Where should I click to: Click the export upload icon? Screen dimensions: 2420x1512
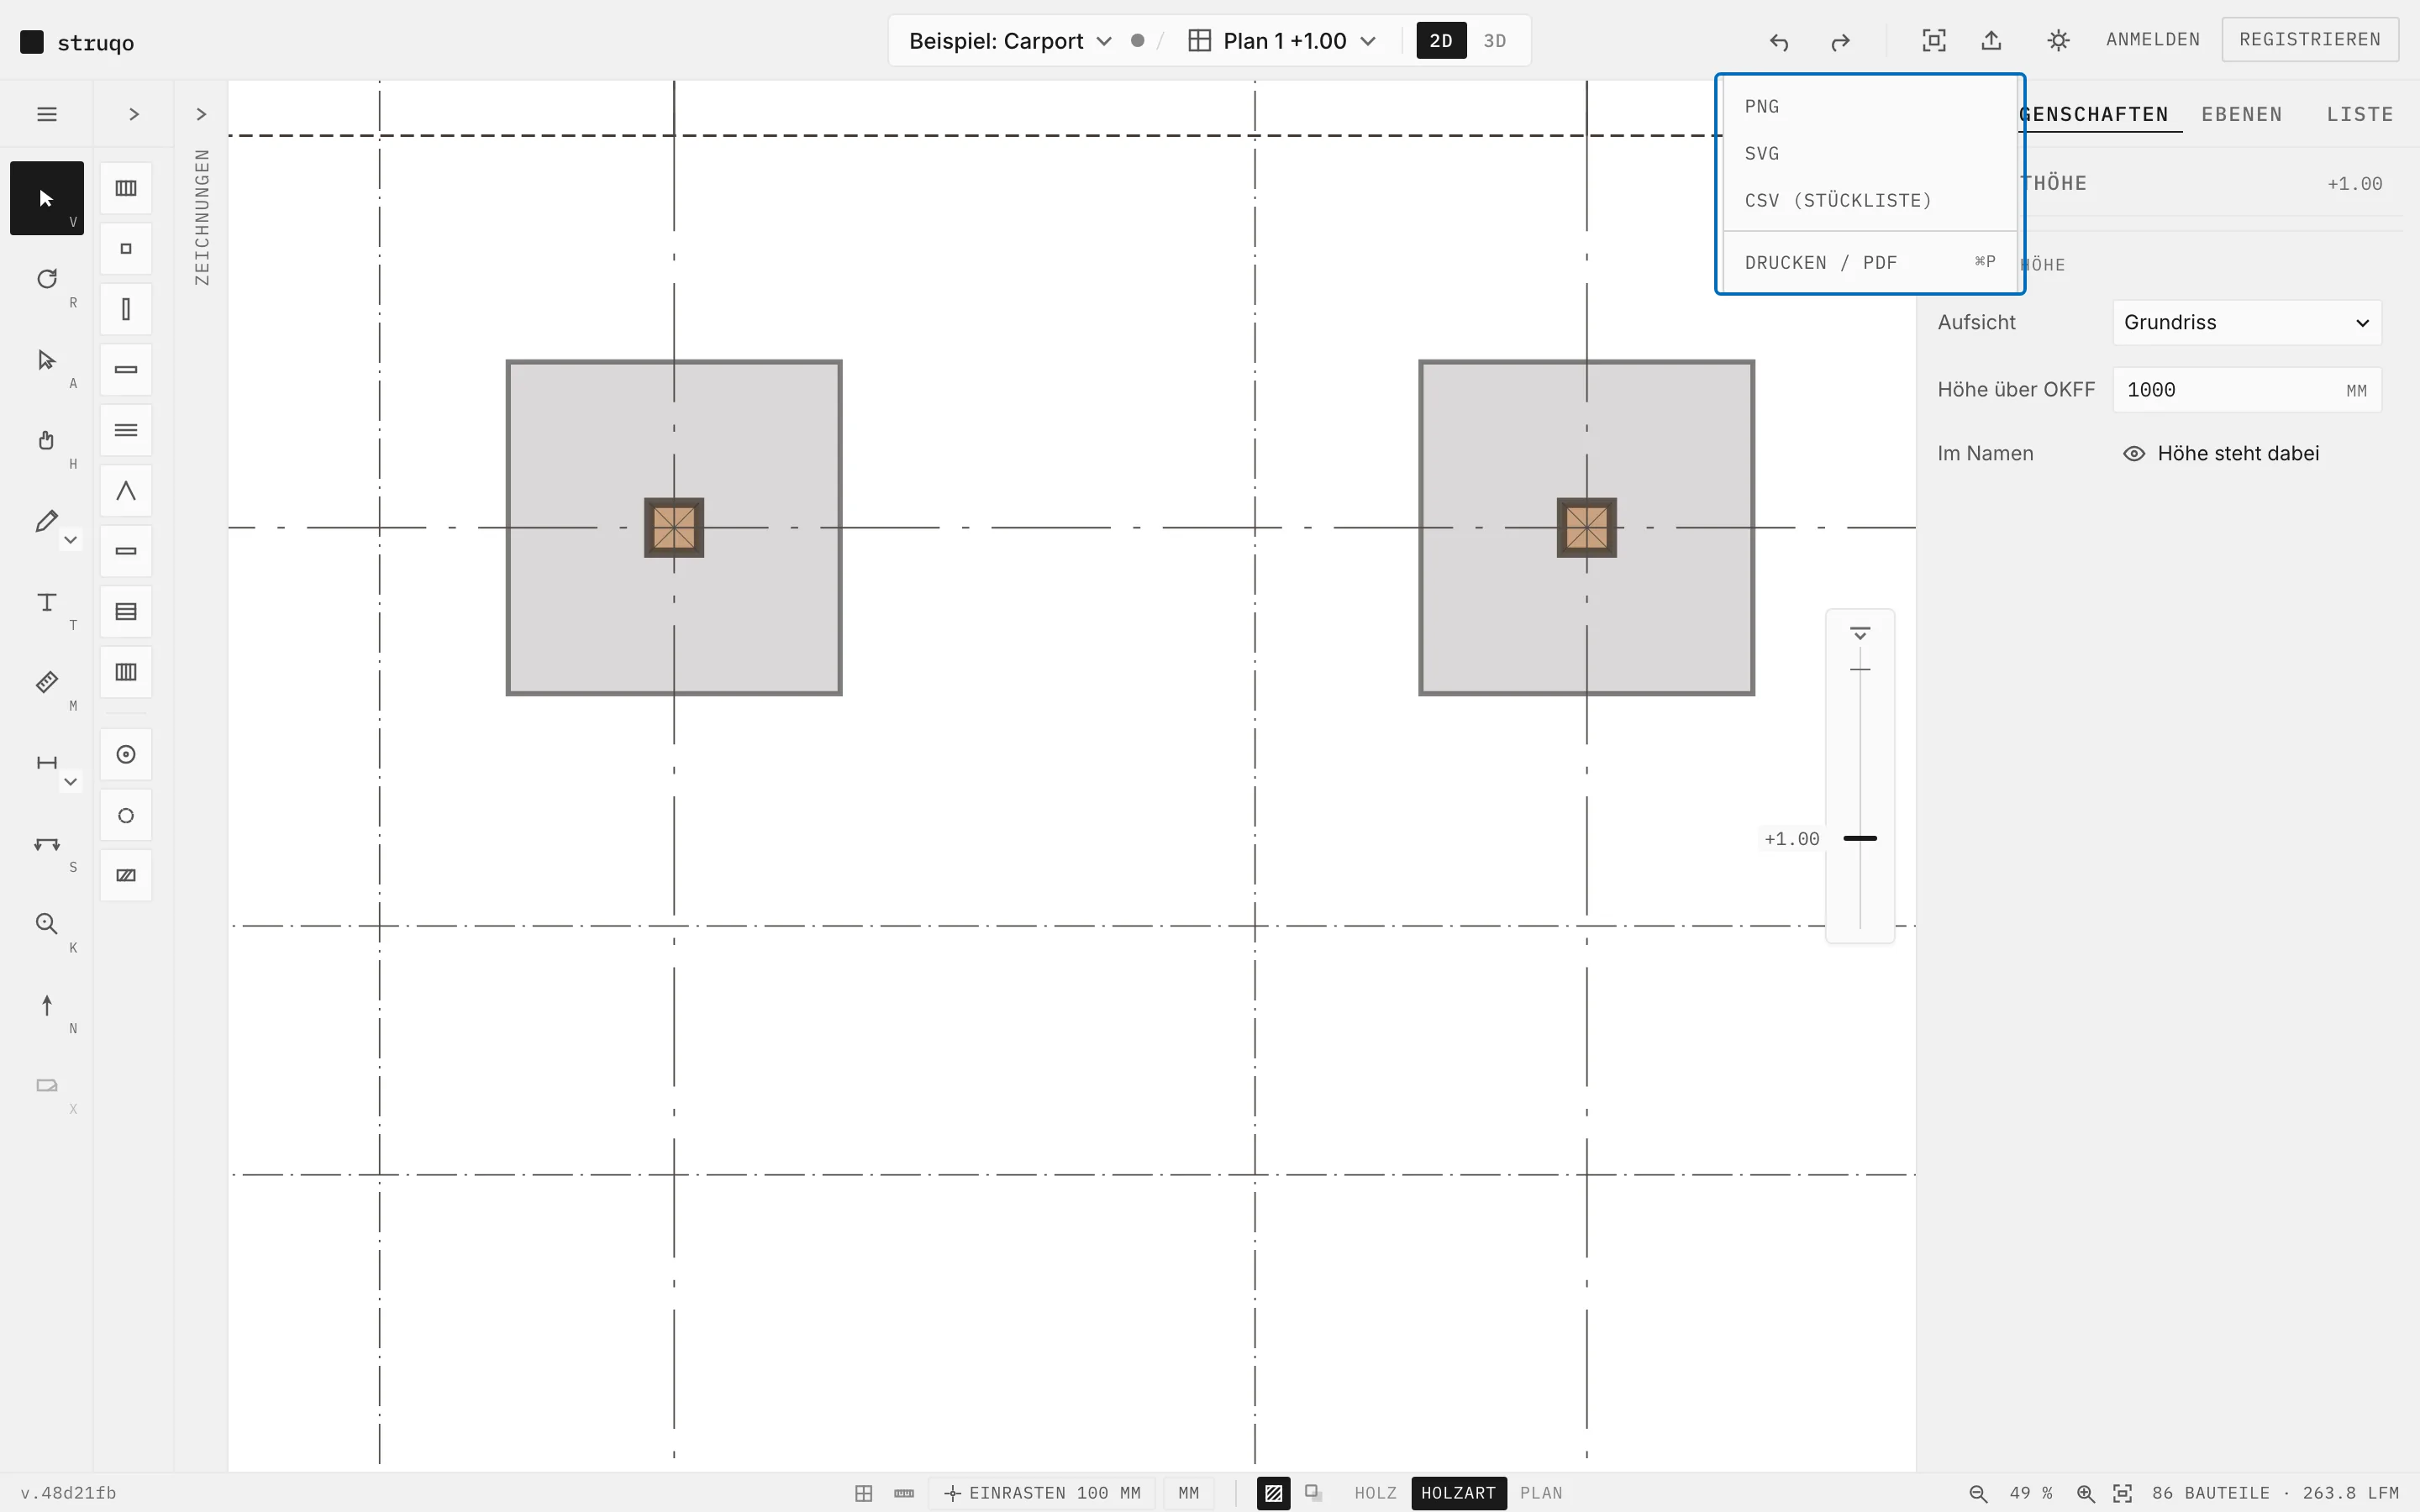(1992, 41)
